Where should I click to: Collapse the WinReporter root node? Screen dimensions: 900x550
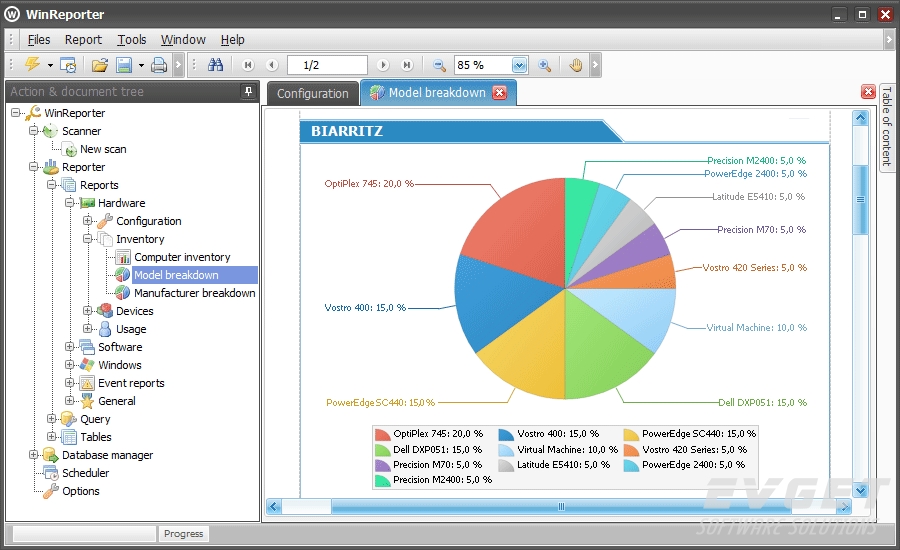15,113
